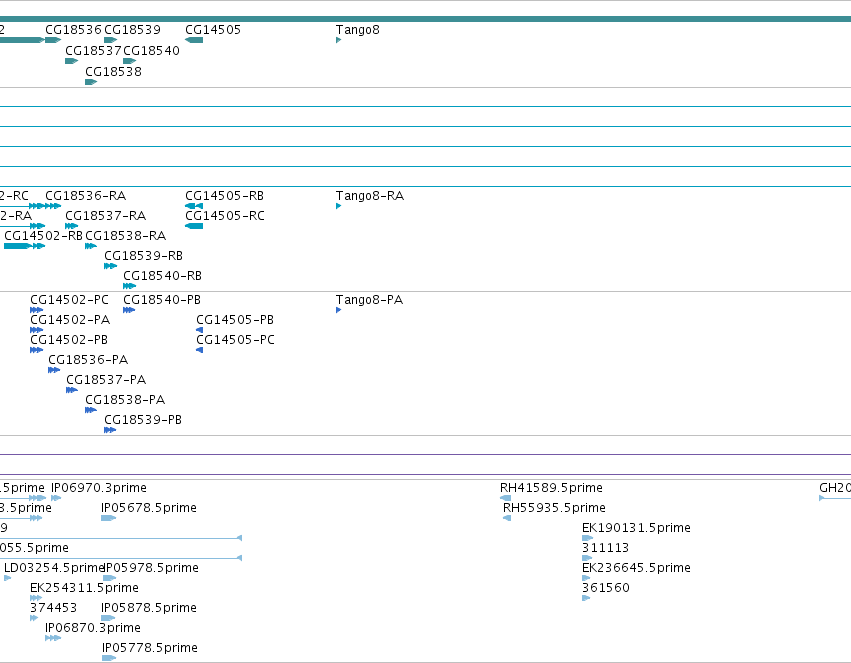Click the CG18537-PA protein label
This screenshot has width=851, height=663.
coord(106,380)
